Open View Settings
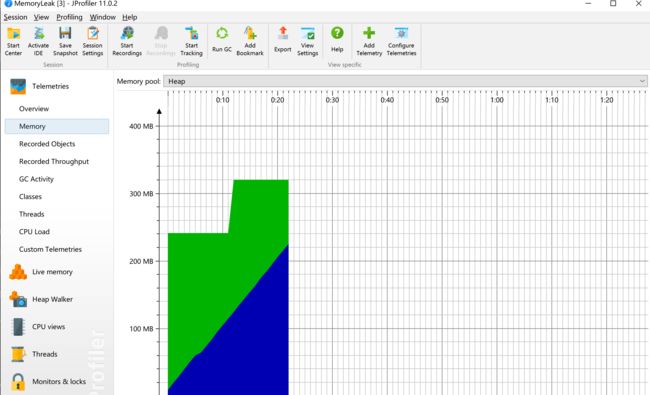Image resolution: width=650 pixels, height=395 pixels. 307,41
